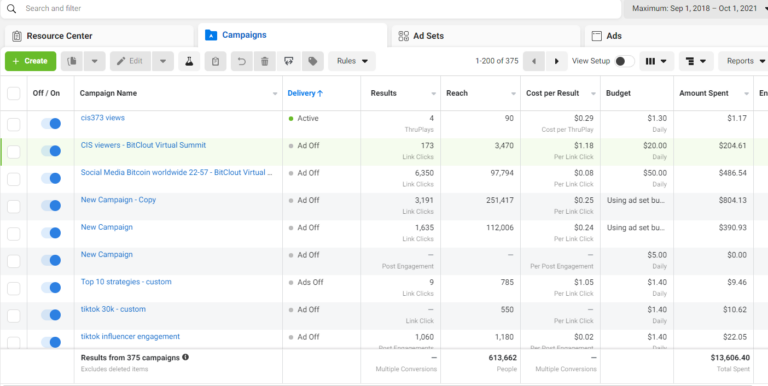Screen dimensions: 768x386
Task: Open the date range selector
Action: pyautogui.click(x=696, y=8)
